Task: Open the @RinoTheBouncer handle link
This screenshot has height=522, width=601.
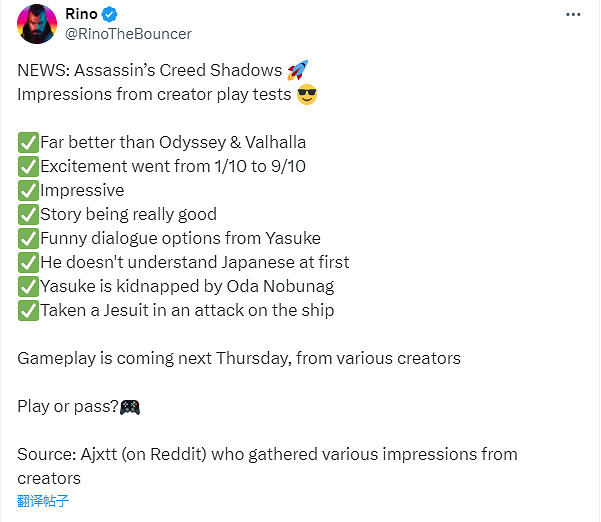Action: pyautogui.click(x=128, y=34)
